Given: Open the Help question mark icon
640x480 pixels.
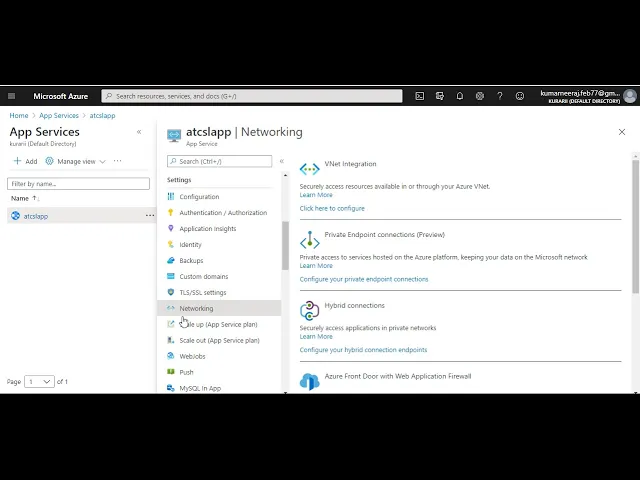Looking at the screenshot, I should coord(500,96).
